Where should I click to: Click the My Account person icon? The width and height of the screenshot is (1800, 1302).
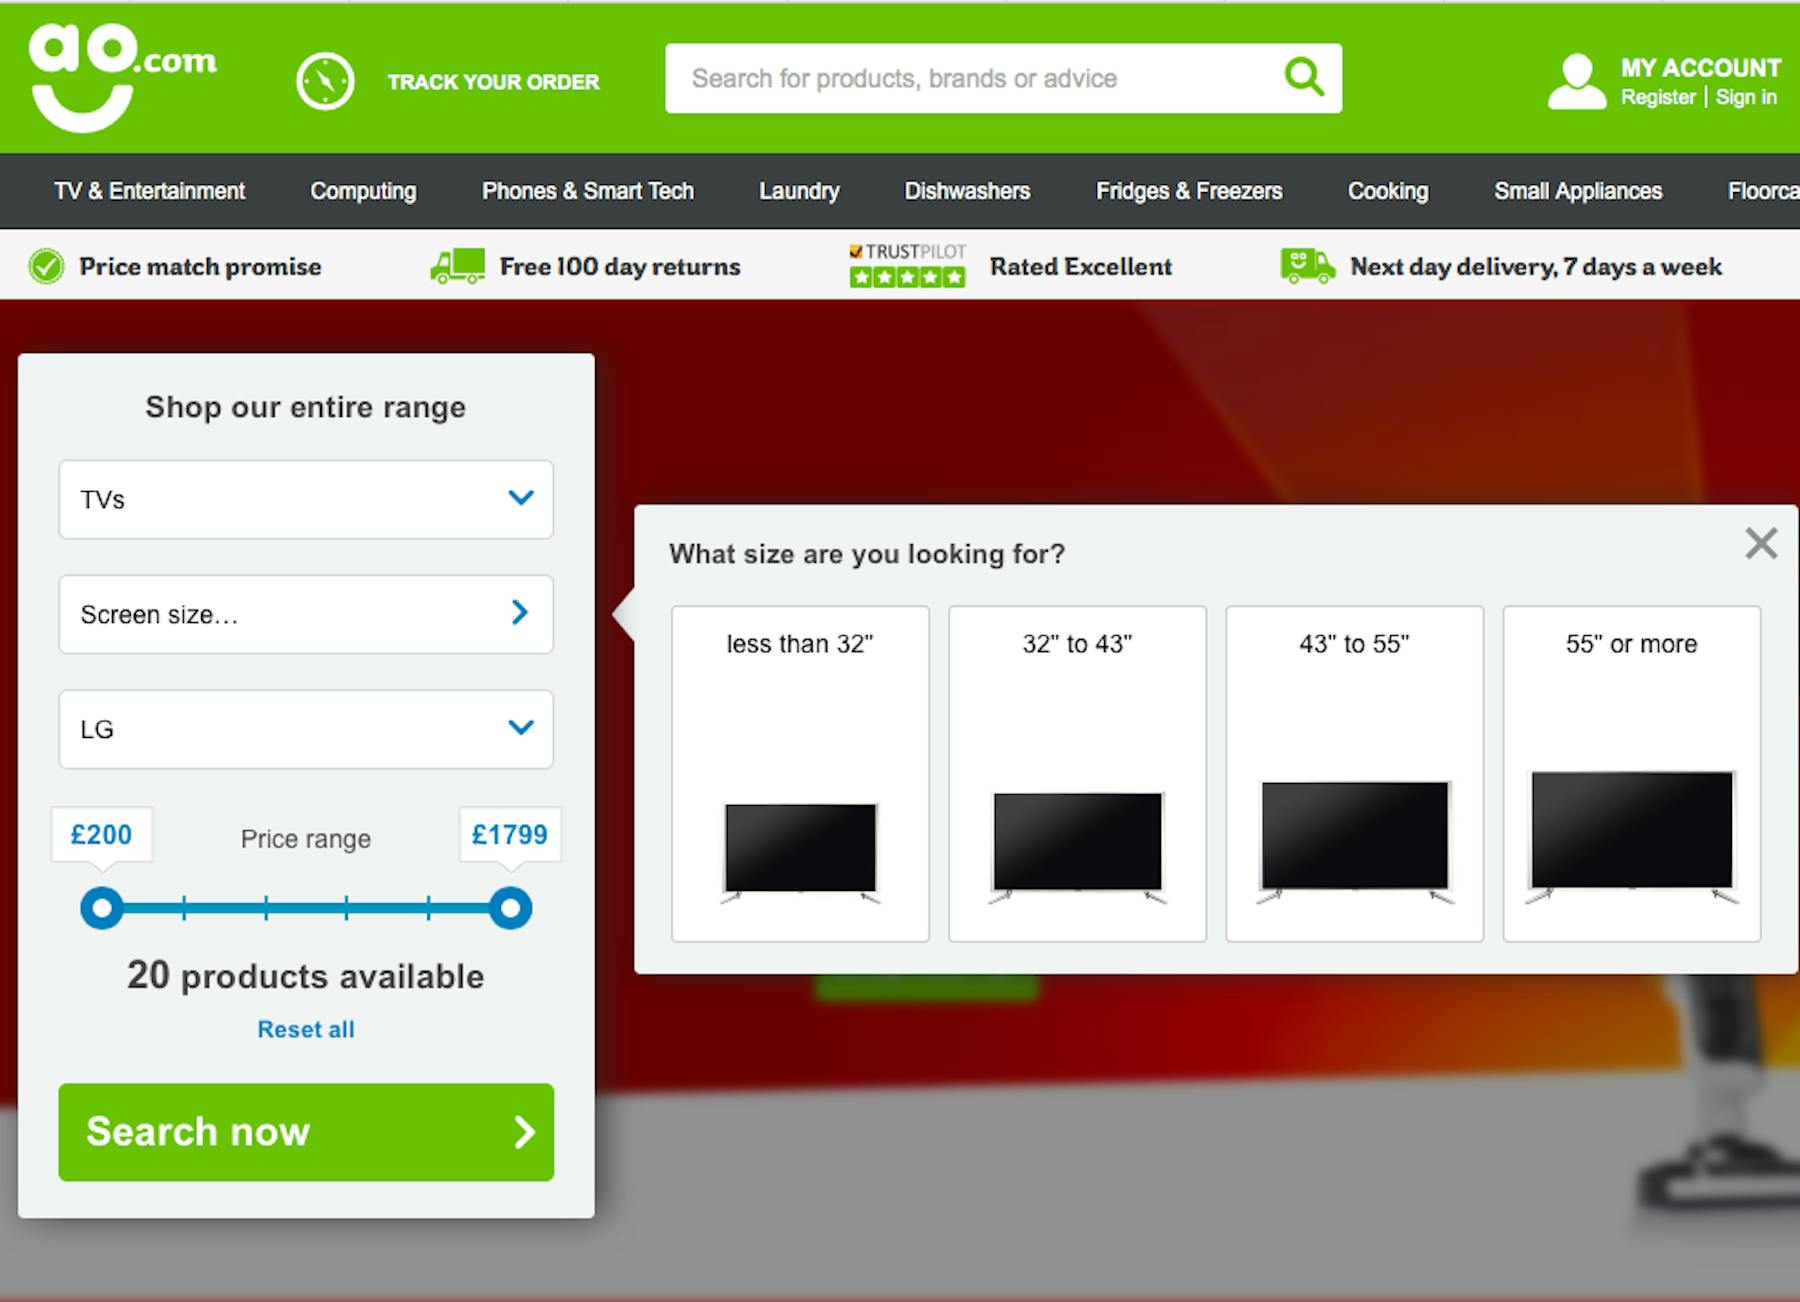click(1576, 81)
